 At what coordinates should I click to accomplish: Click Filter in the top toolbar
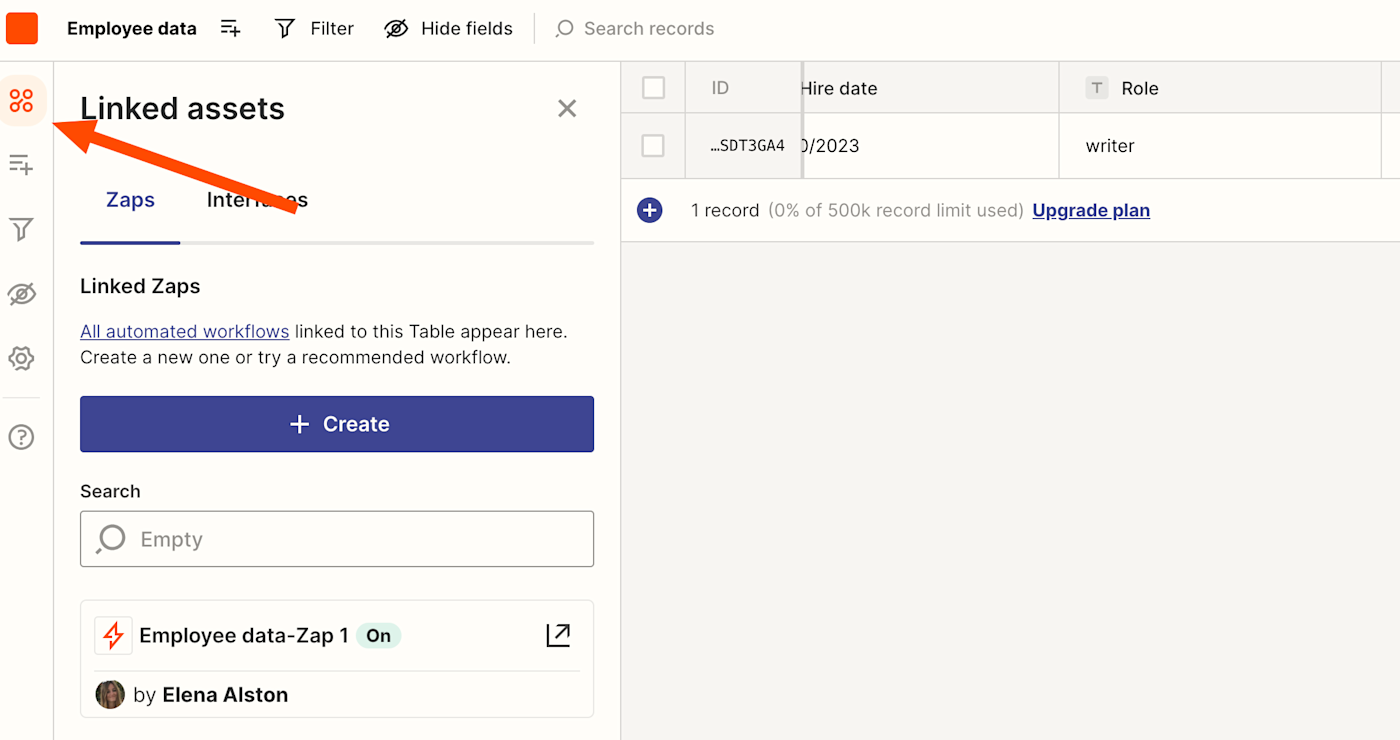click(314, 28)
